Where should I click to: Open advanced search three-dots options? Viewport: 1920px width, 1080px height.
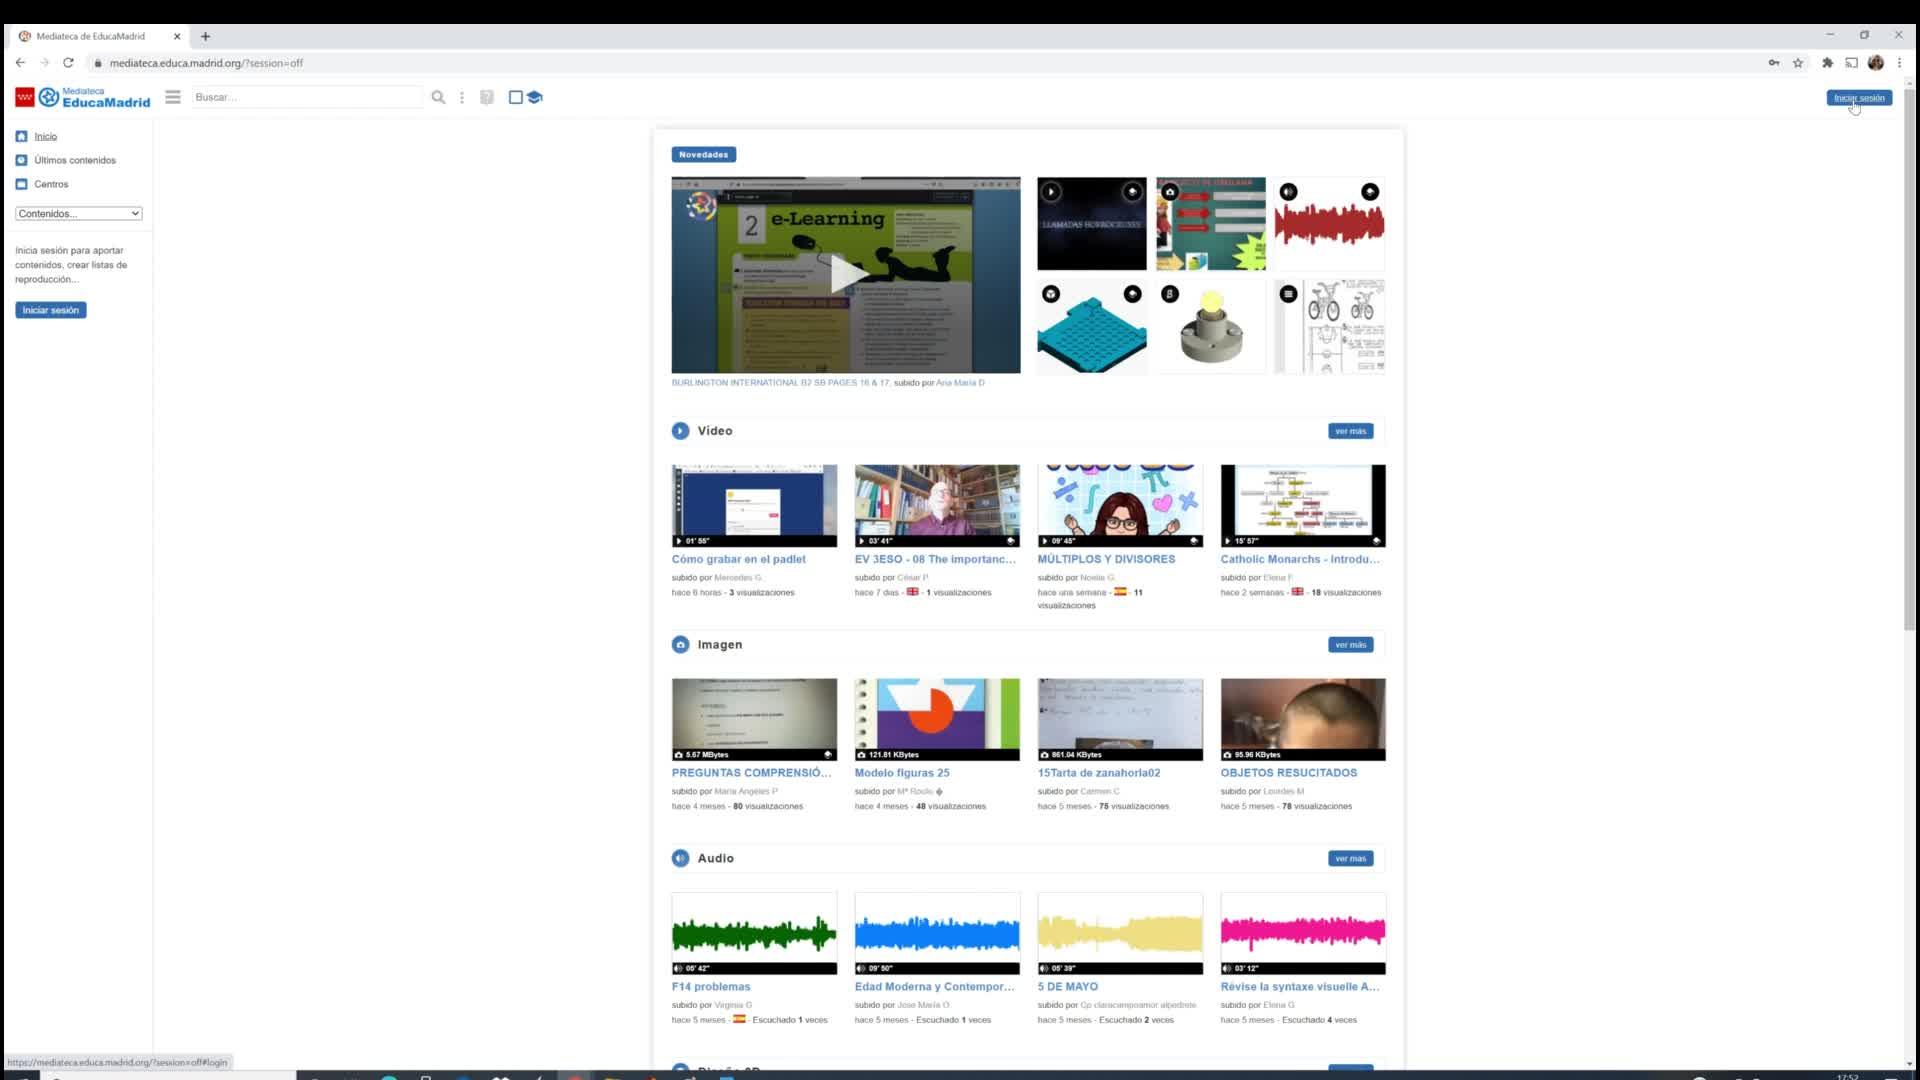click(462, 97)
